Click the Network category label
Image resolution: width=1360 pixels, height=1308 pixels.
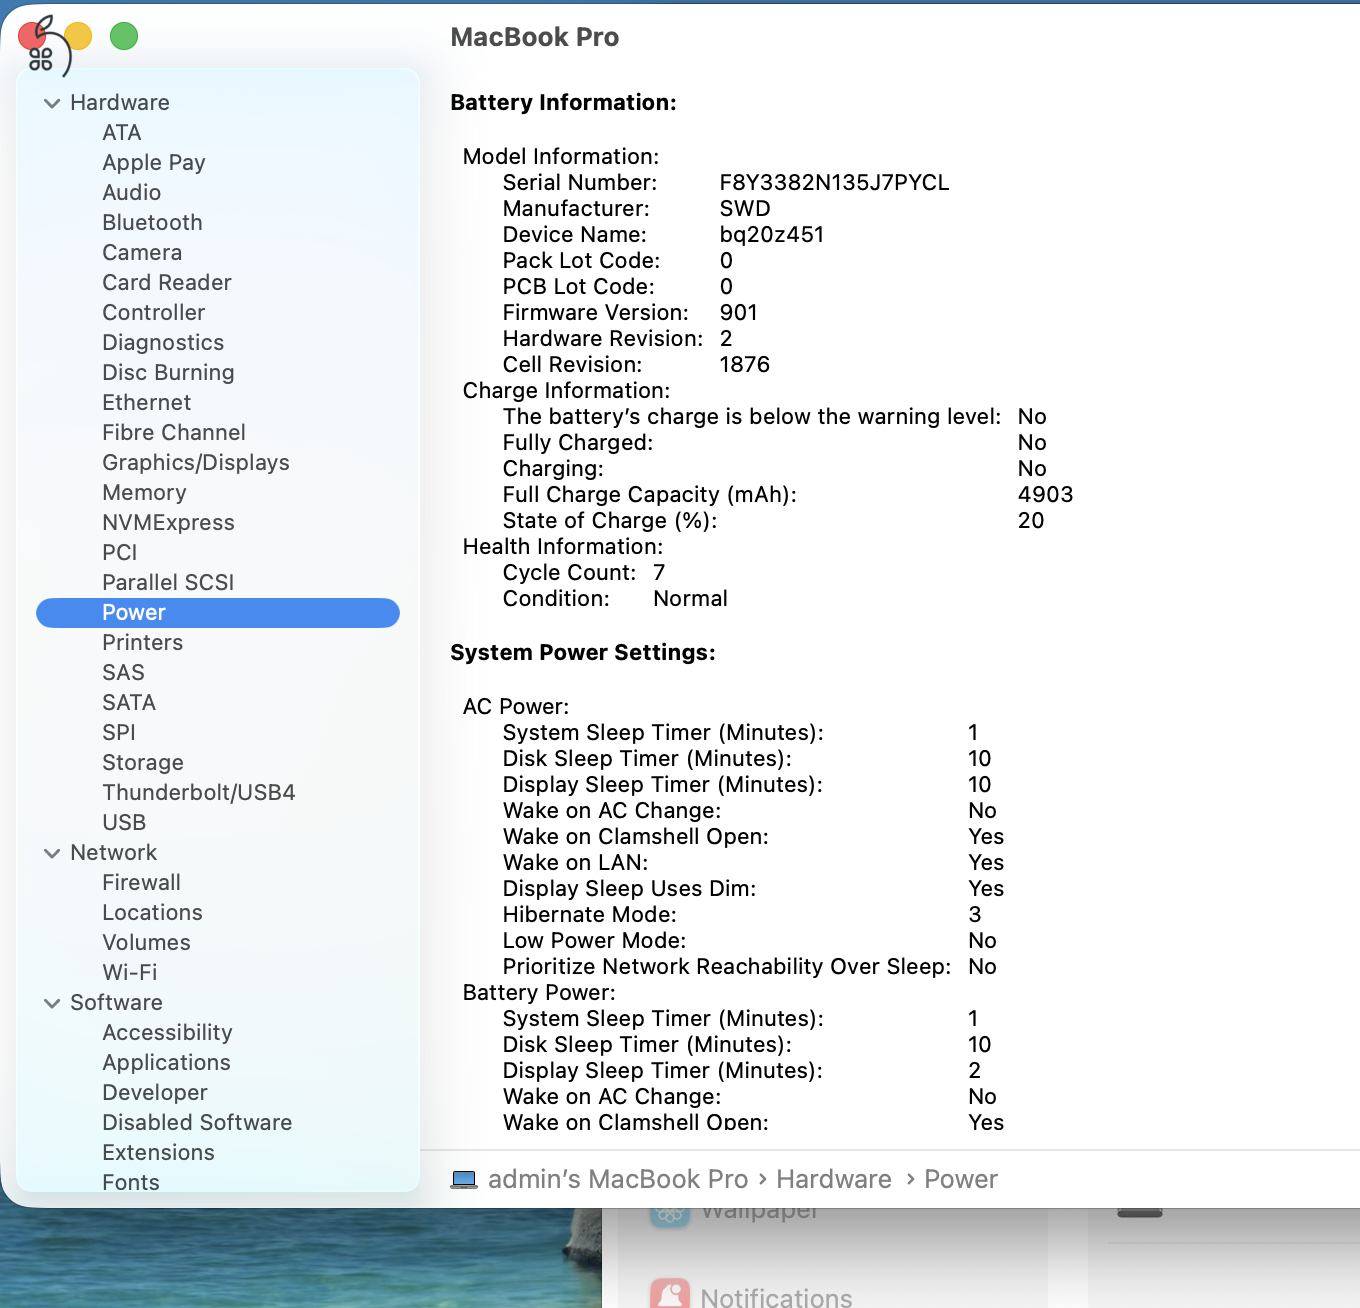pos(114,853)
